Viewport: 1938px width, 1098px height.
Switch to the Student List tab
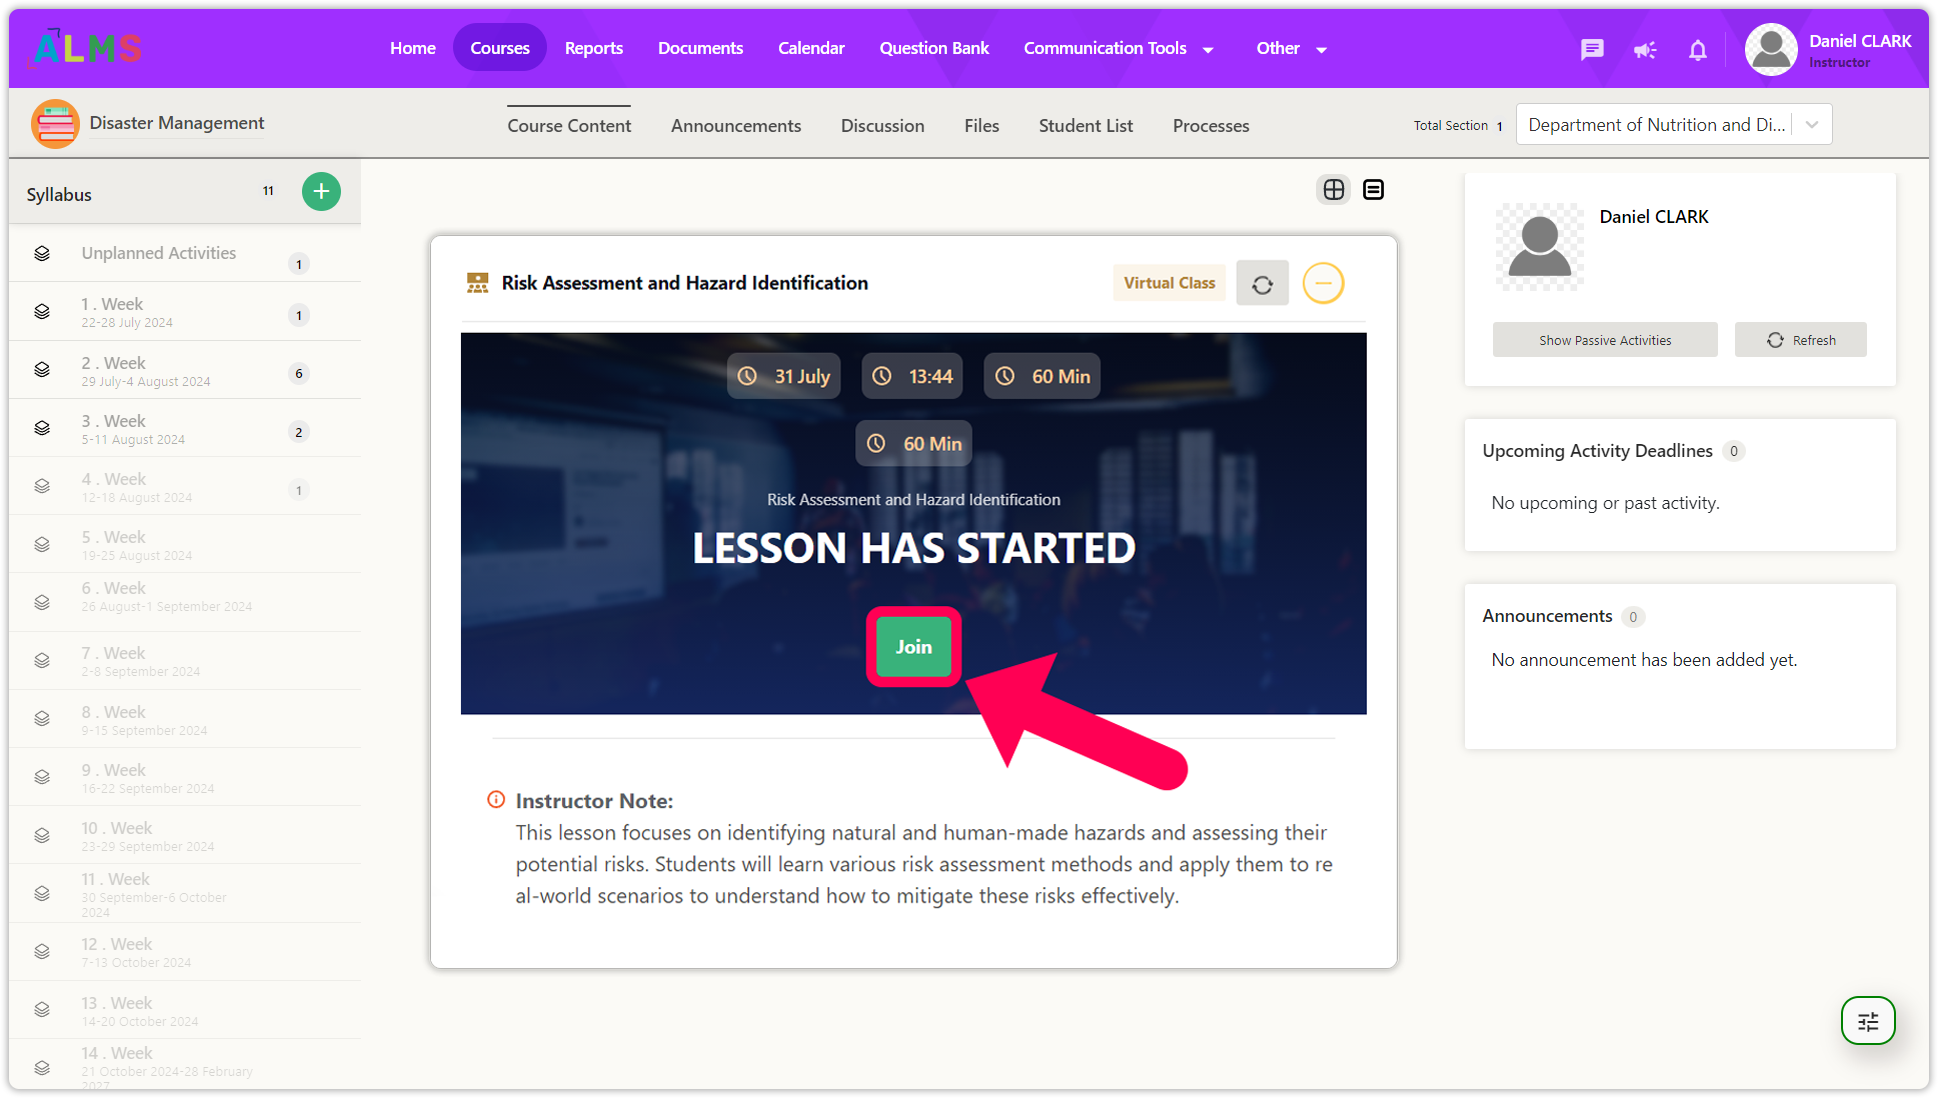click(1085, 125)
